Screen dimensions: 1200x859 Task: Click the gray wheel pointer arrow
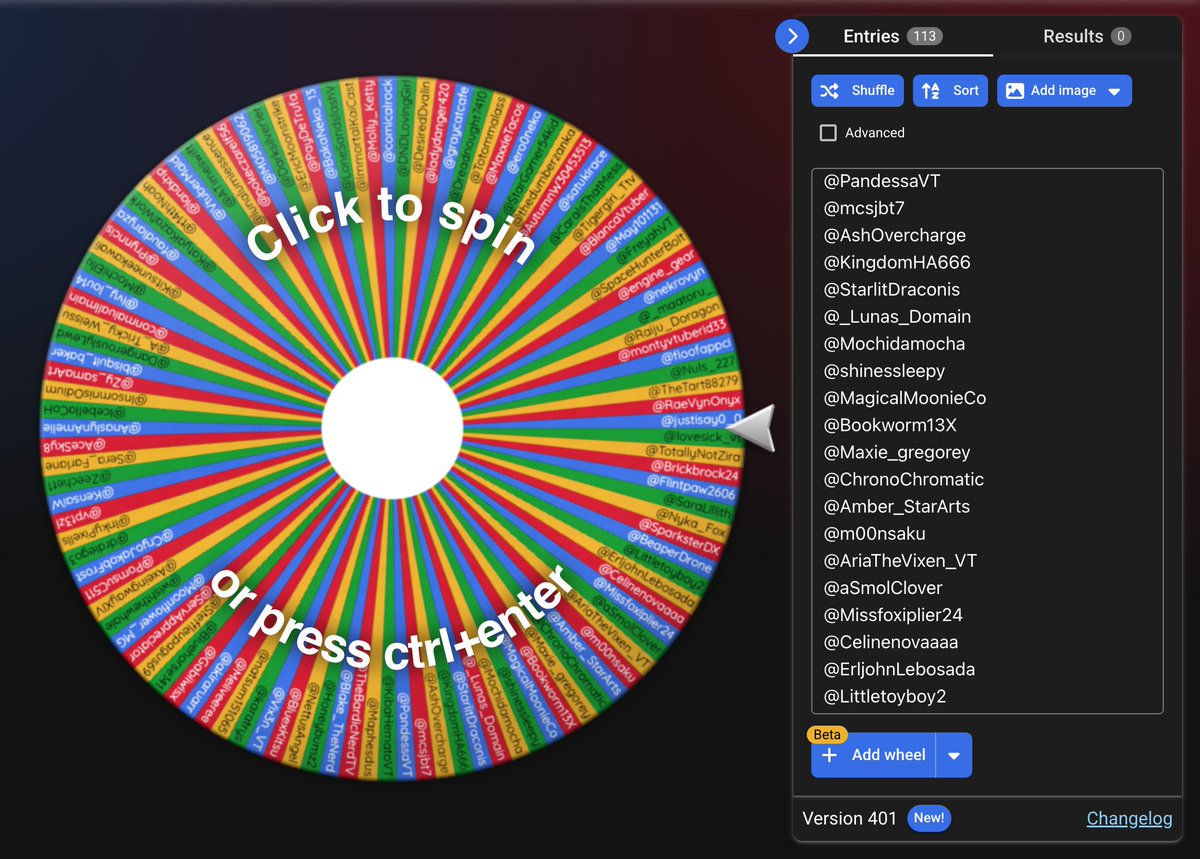click(751, 428)
